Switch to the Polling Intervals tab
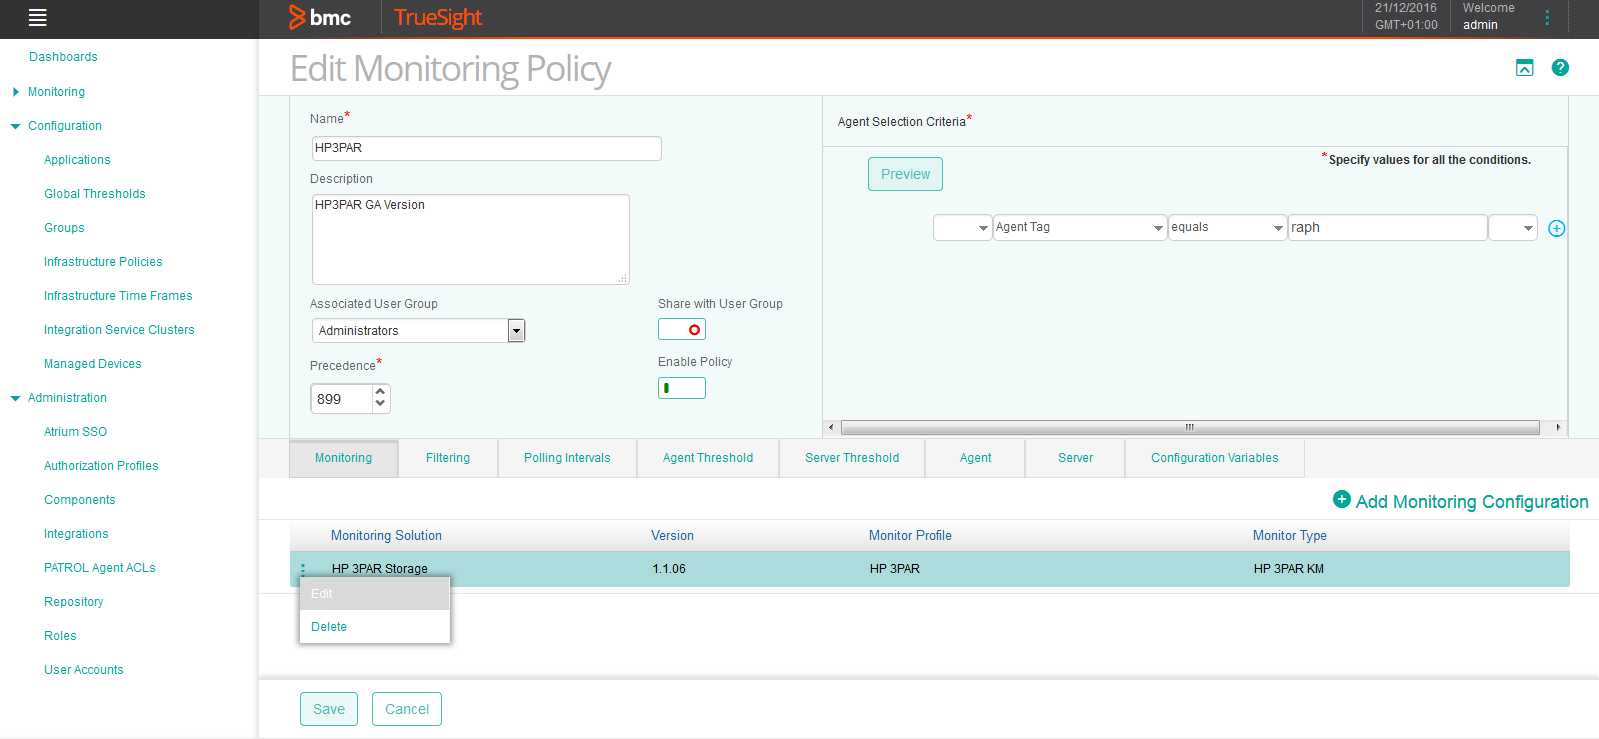This screenshot has width=1599, height=739. 567,458
